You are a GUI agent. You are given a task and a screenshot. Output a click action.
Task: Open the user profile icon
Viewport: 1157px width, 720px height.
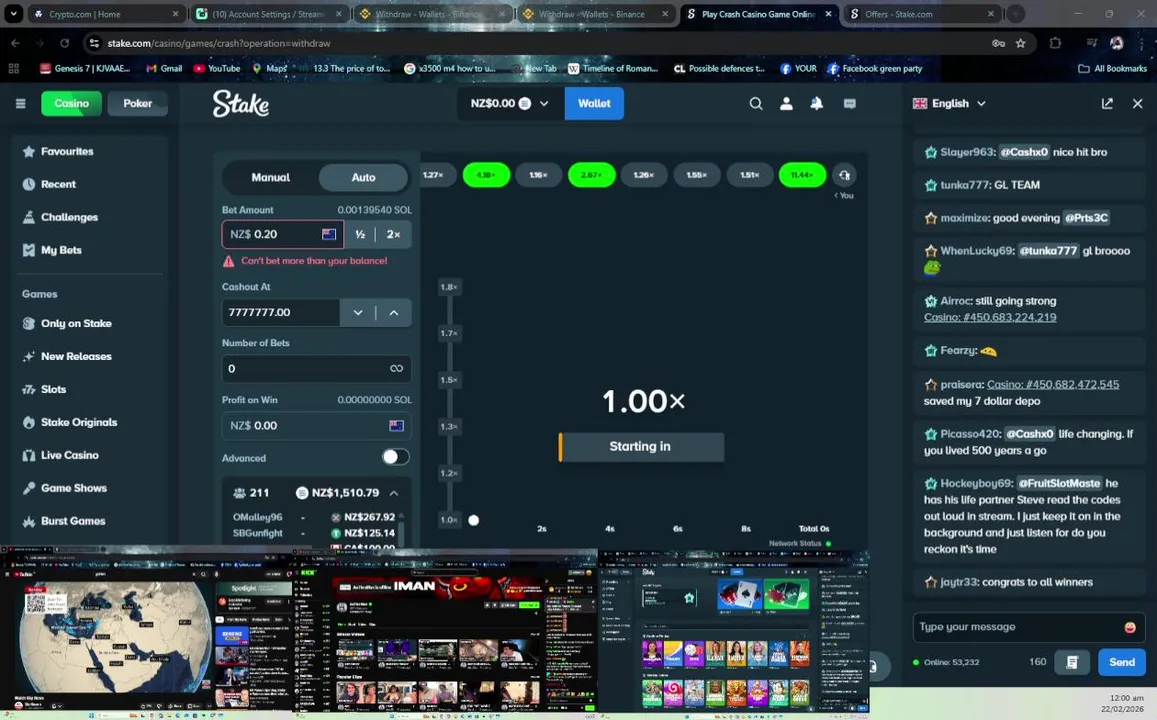[x=787, y=103]
